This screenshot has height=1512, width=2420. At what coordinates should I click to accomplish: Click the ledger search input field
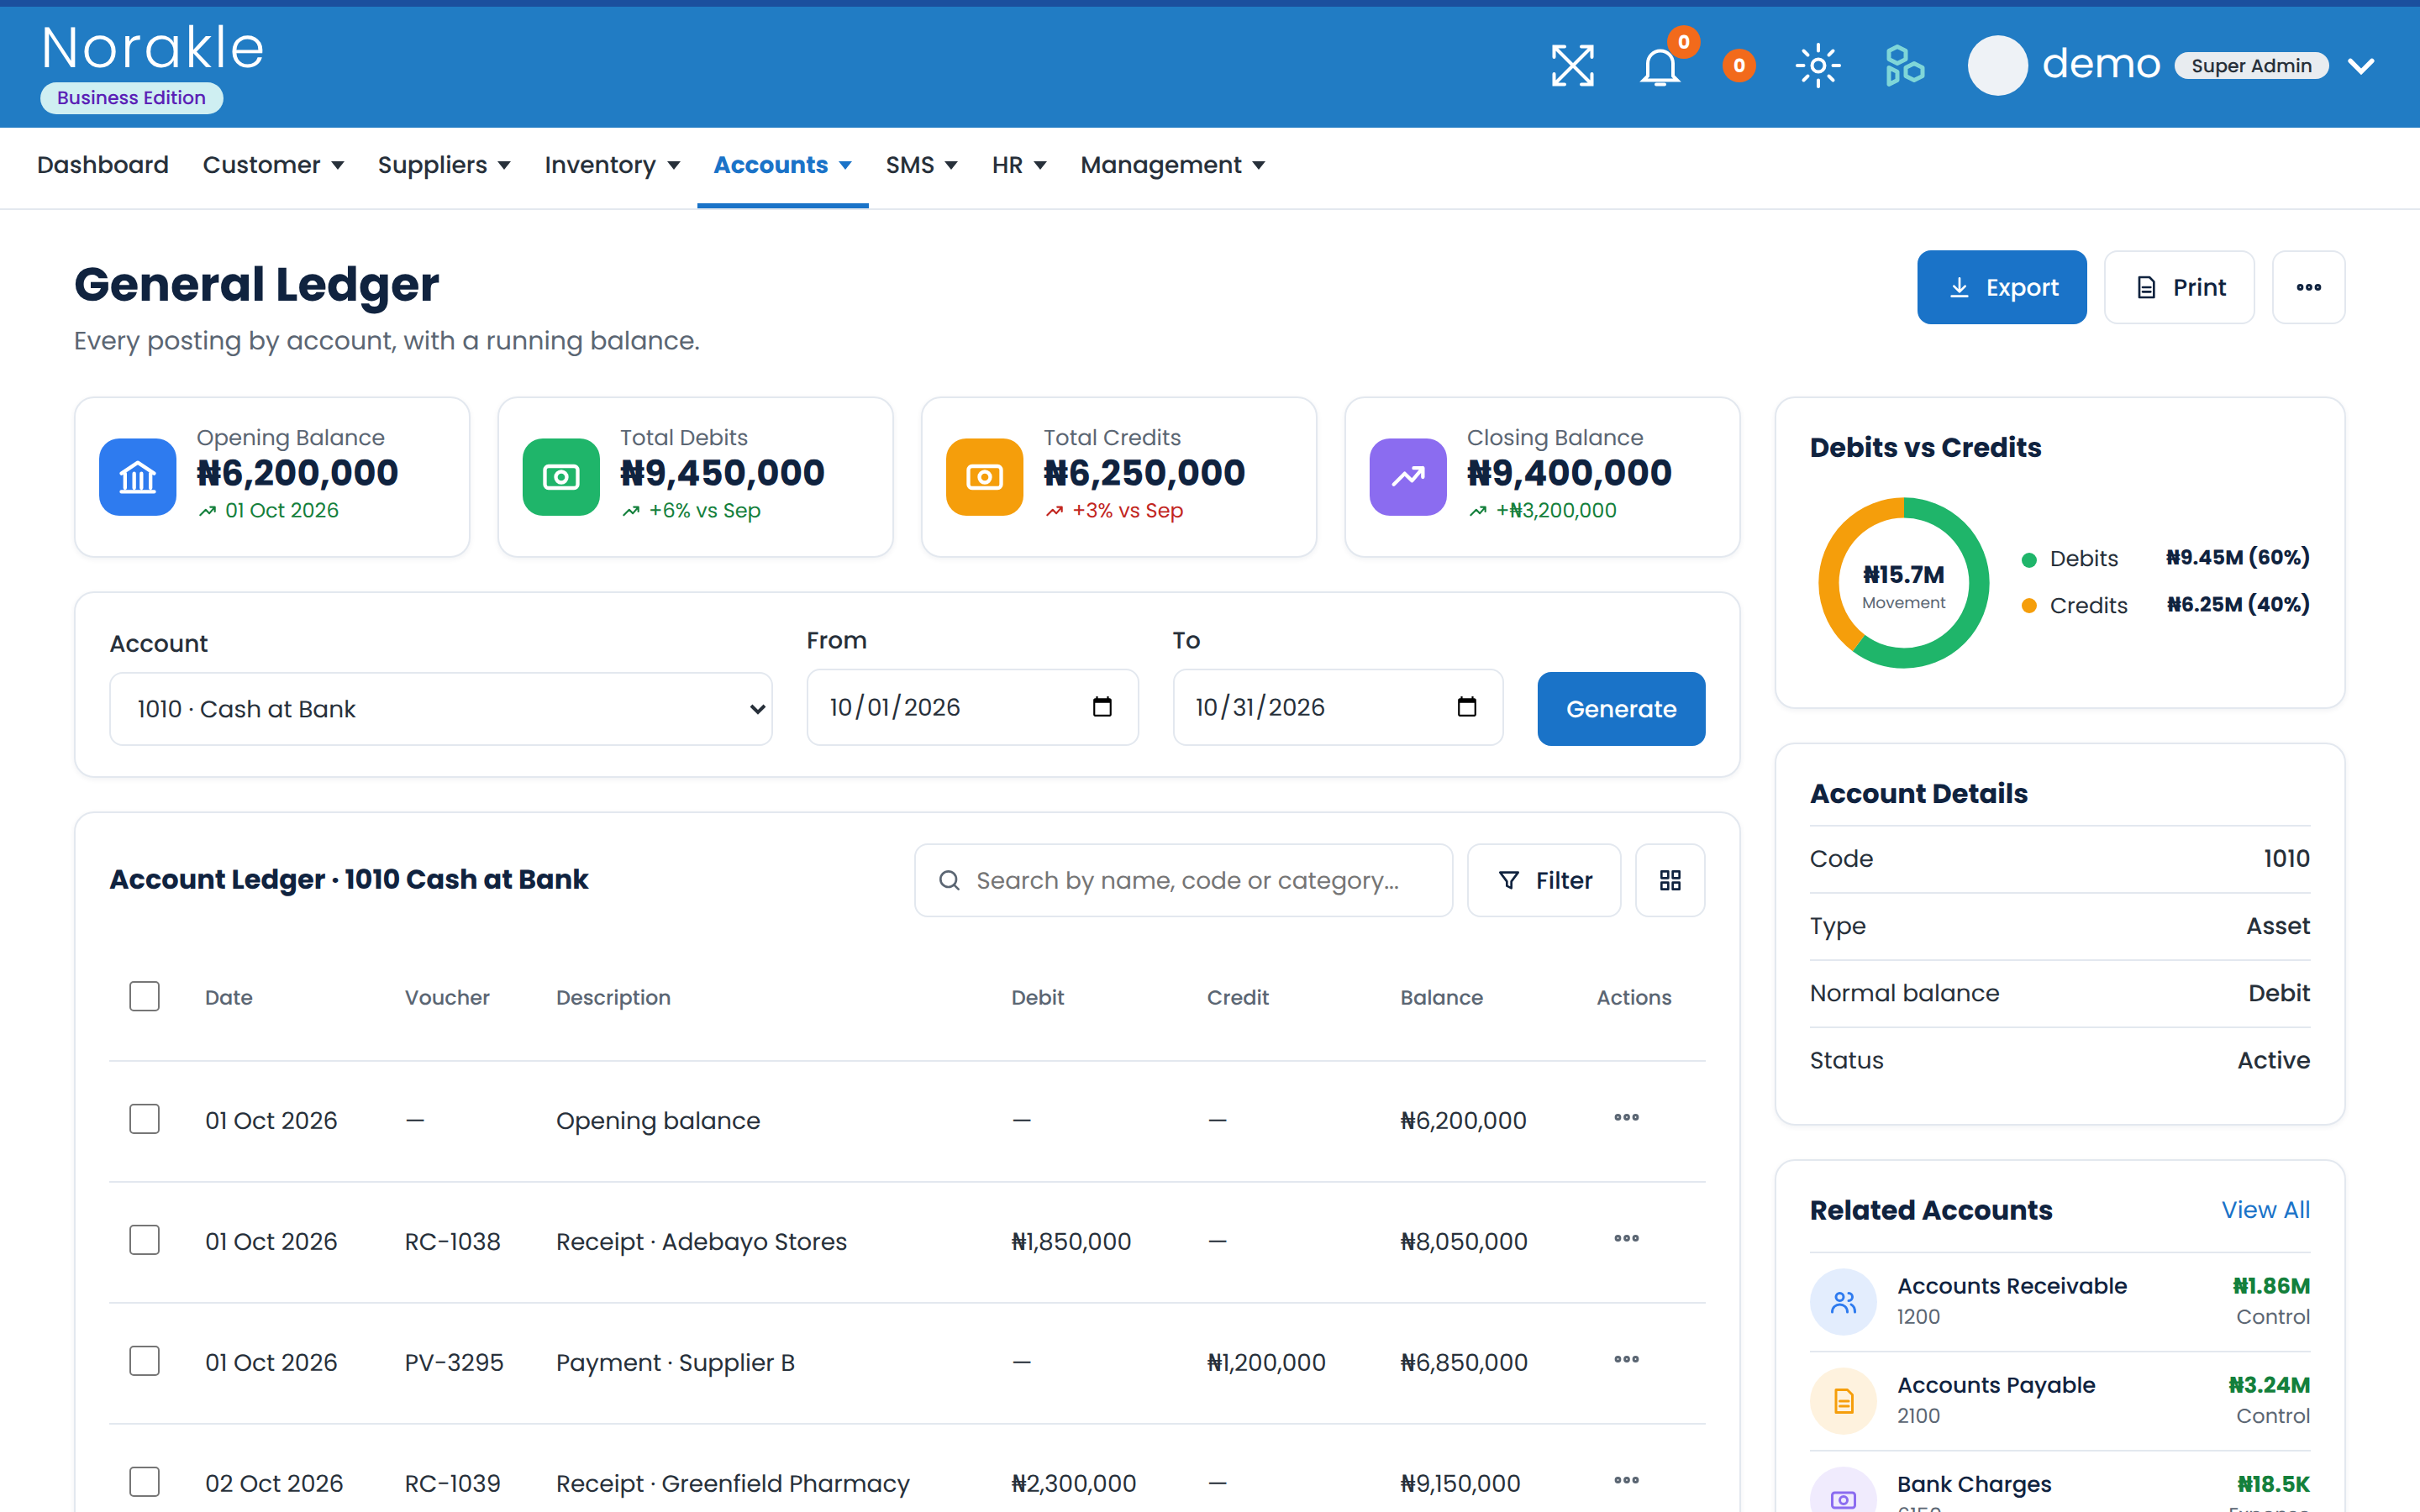1183,880
